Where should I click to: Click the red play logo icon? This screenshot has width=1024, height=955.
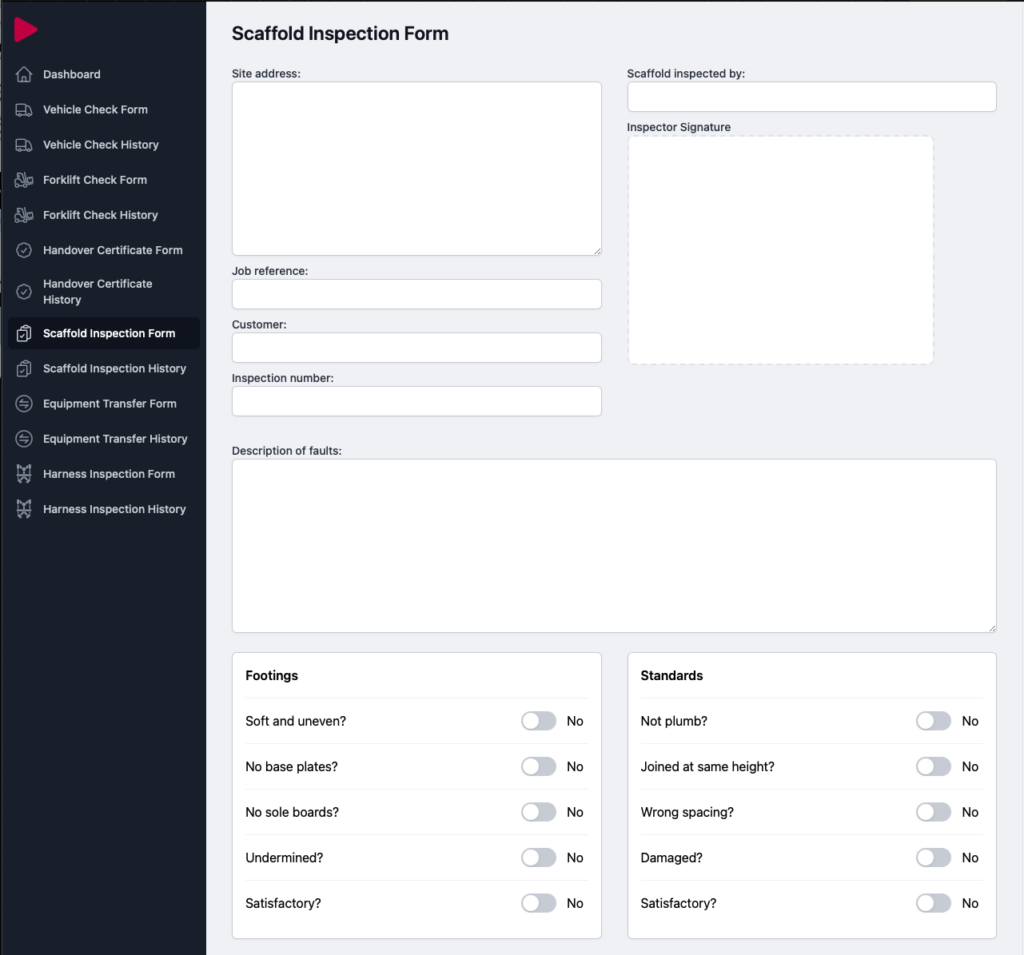[25, 30]
